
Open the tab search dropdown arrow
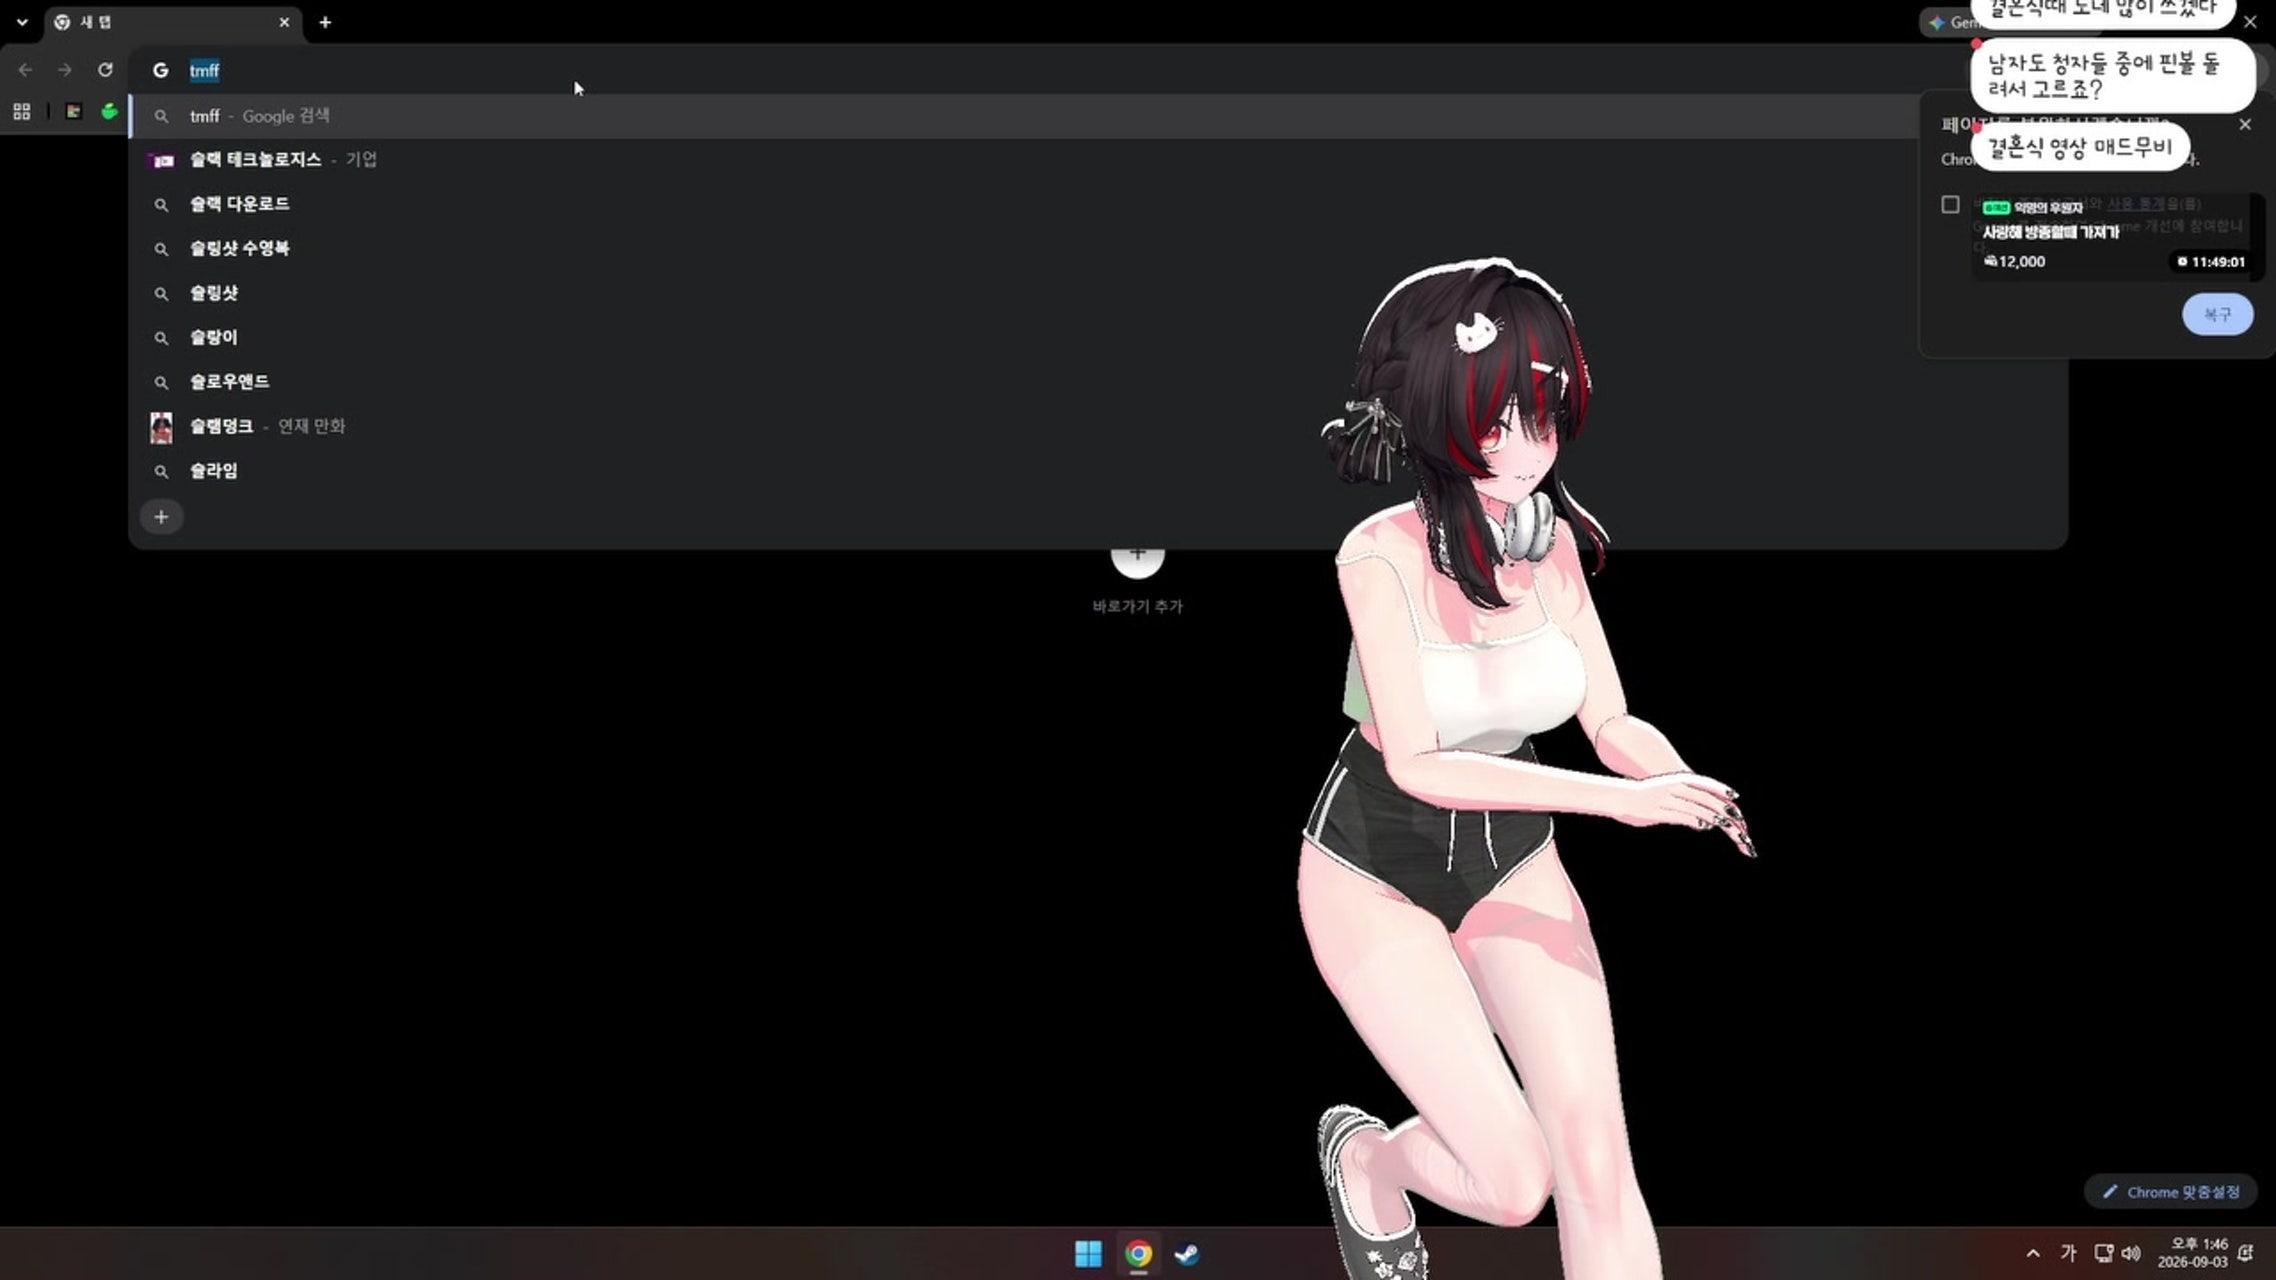(x=22, y=22)
